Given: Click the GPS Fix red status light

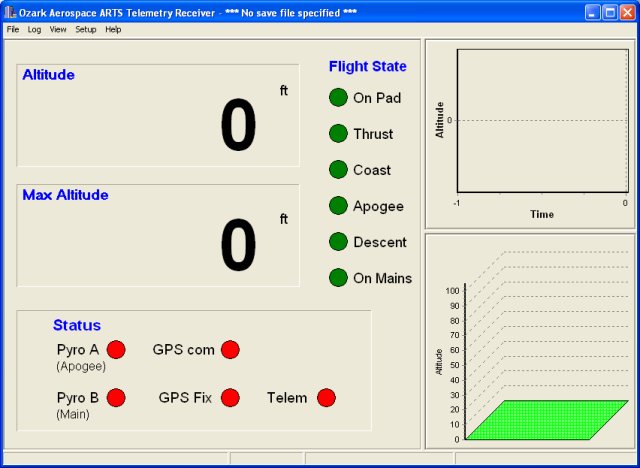Looking at the screenshot, I should [x=230, y=397].
